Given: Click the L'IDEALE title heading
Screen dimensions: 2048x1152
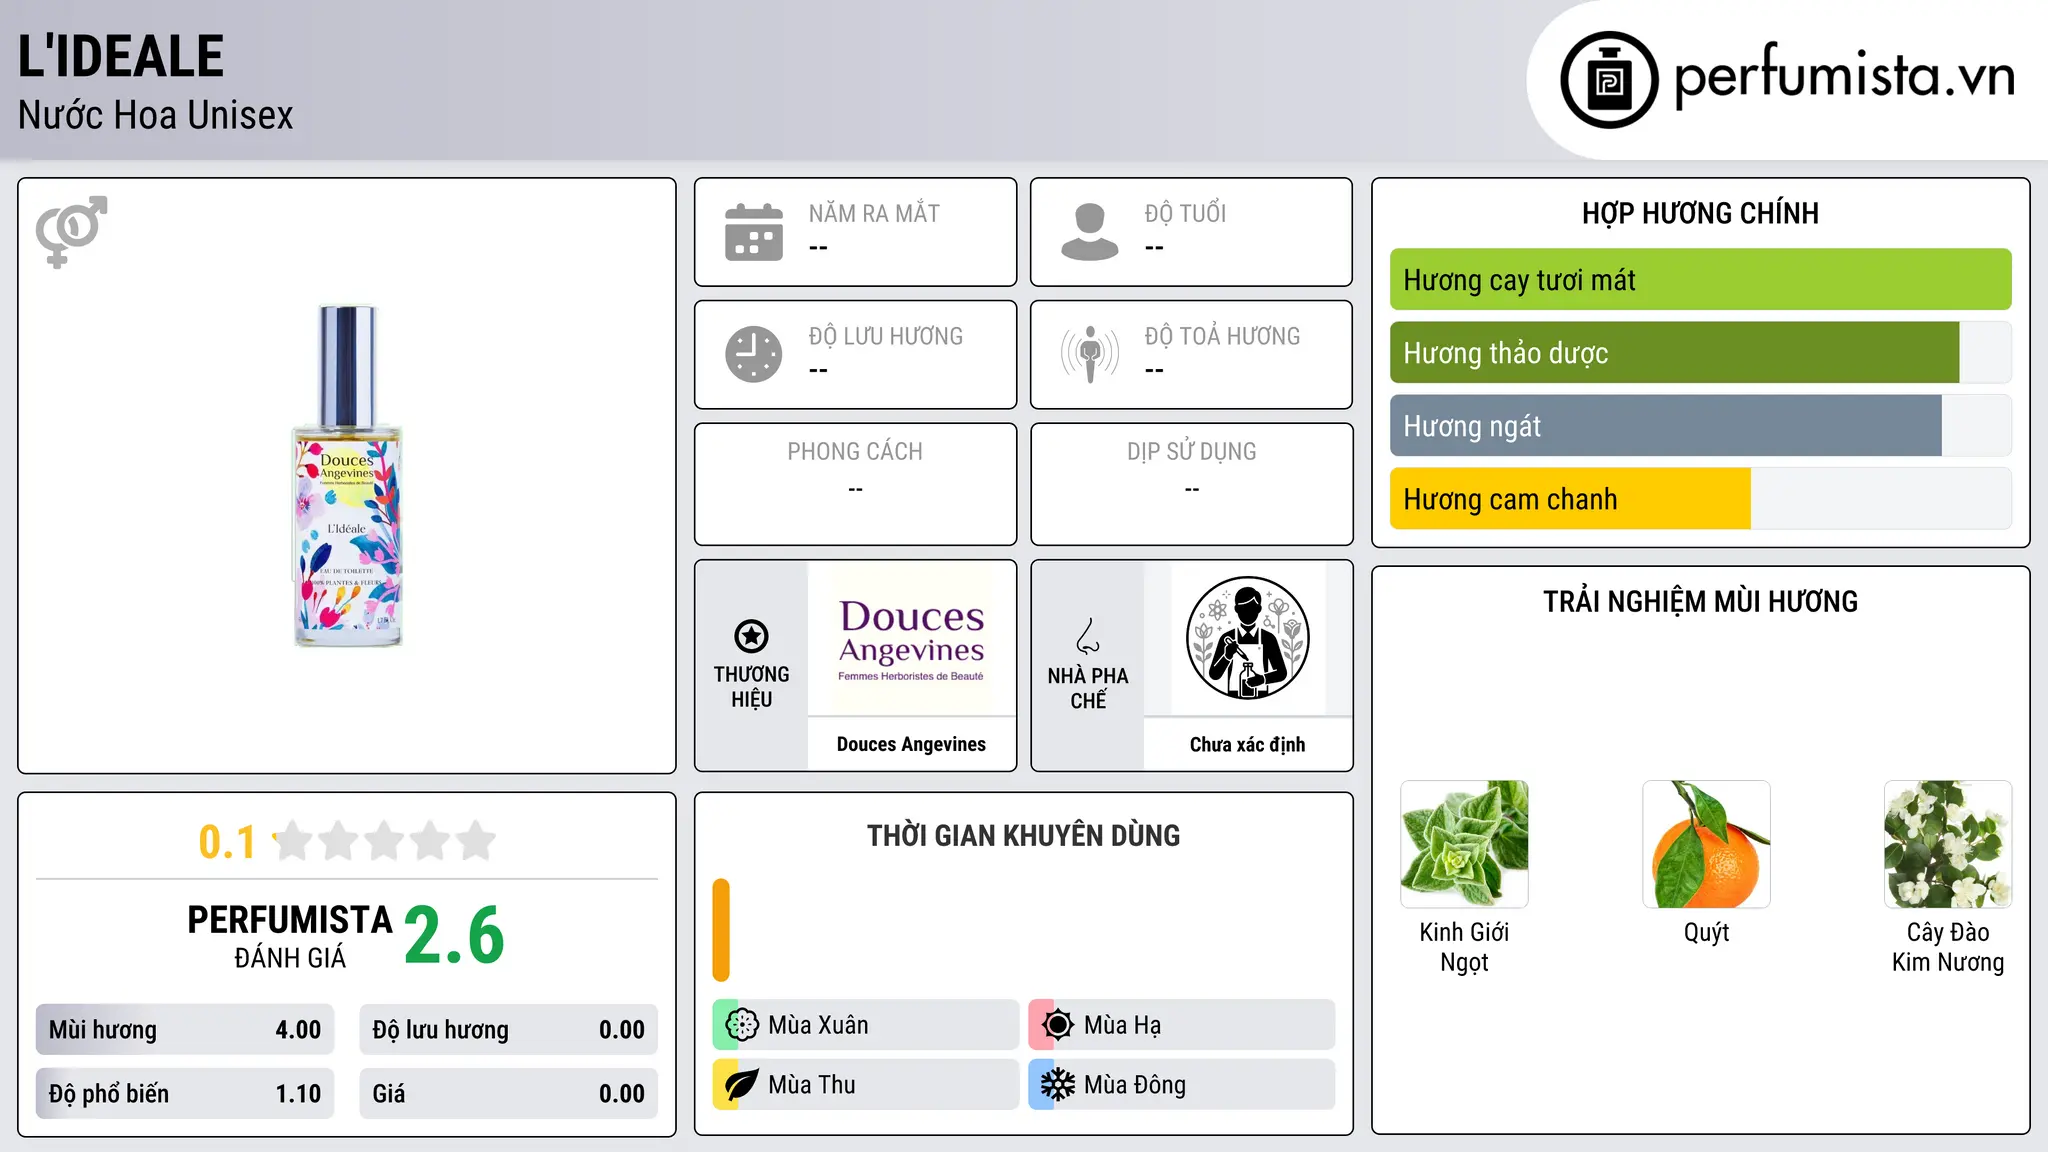Looking at the screenshot, I should pos(121,56).
